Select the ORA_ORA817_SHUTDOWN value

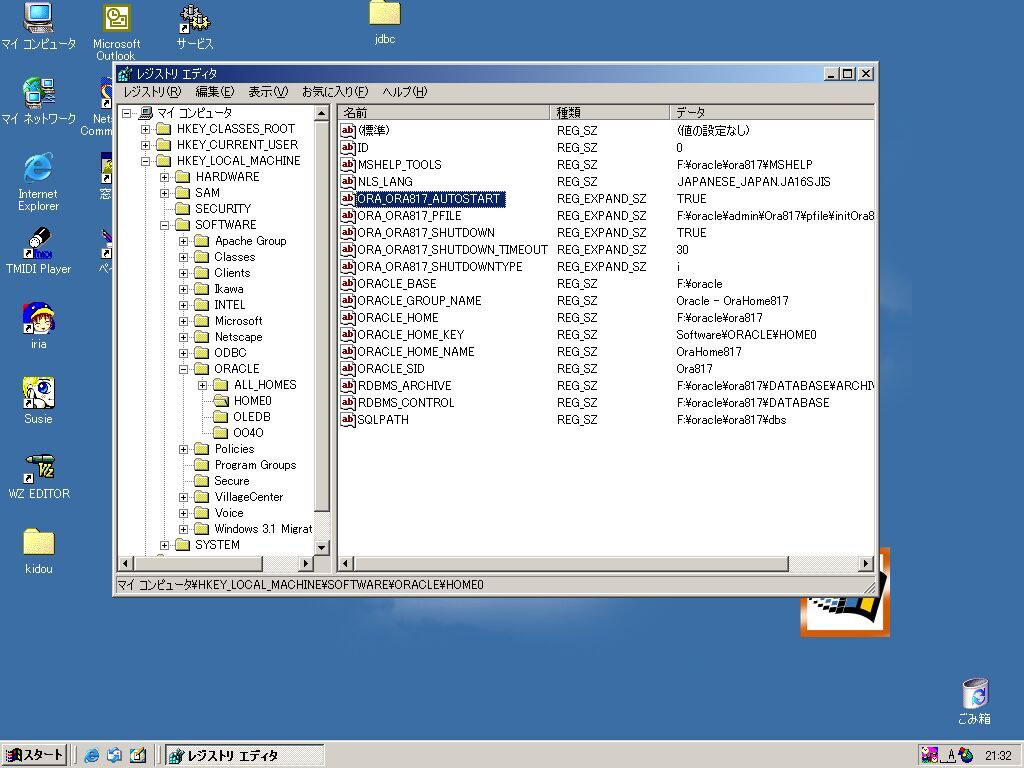coord(426,233)
